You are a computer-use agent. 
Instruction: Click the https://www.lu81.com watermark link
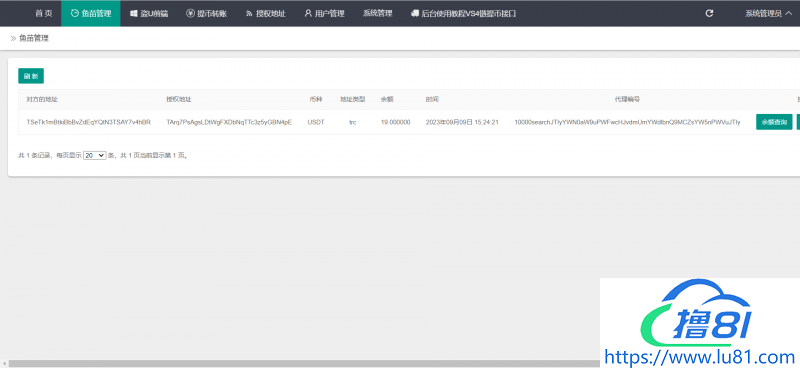point(701,357)
